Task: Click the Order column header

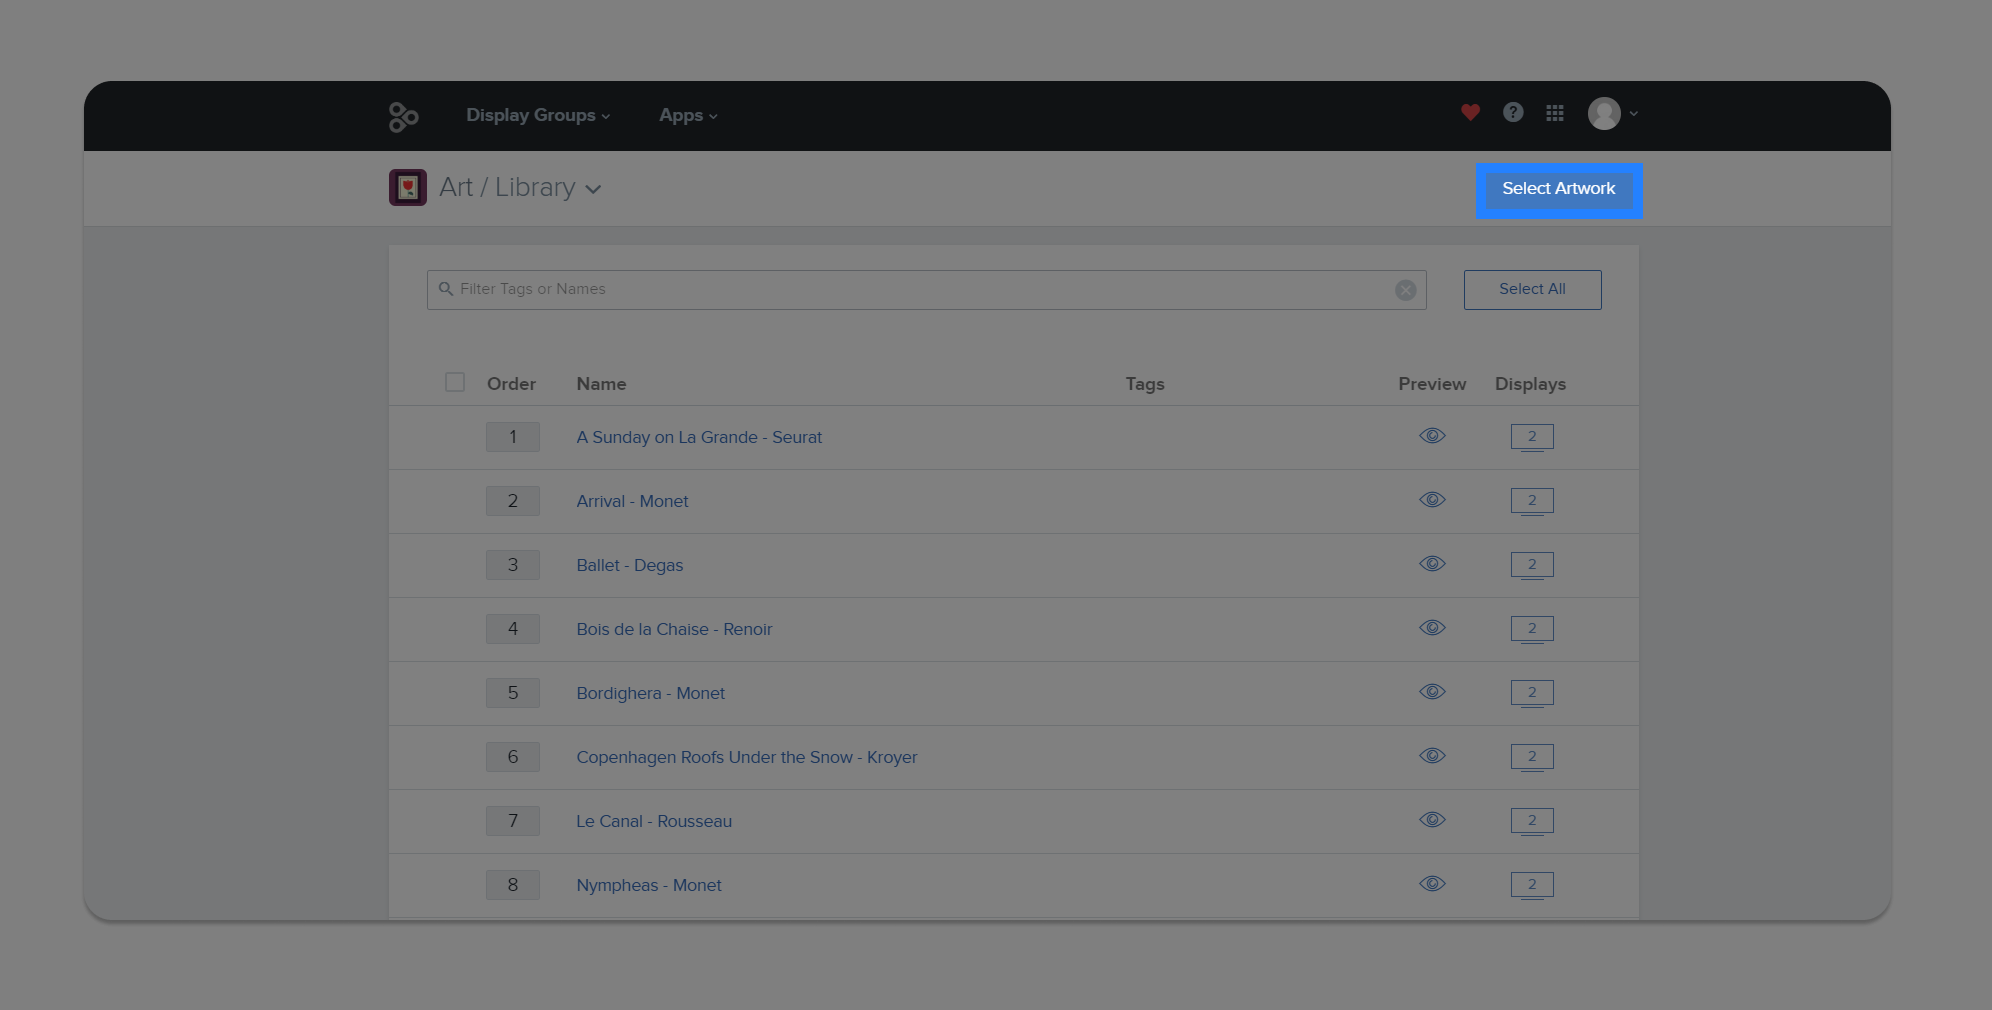Action: coord(511,384)
